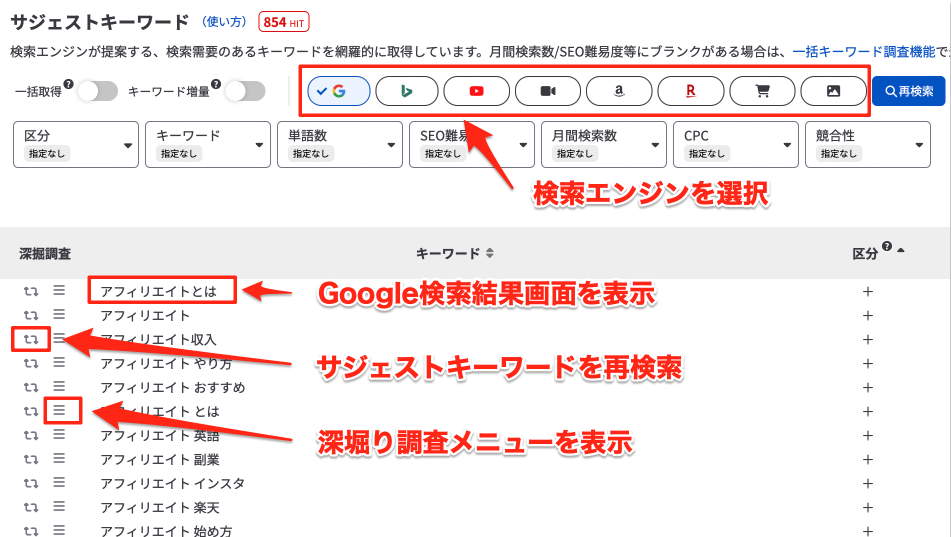This screenshot has width=951, height=537.
Task: Open the CPC filter dropdown
Action: (x=735, y=144)
